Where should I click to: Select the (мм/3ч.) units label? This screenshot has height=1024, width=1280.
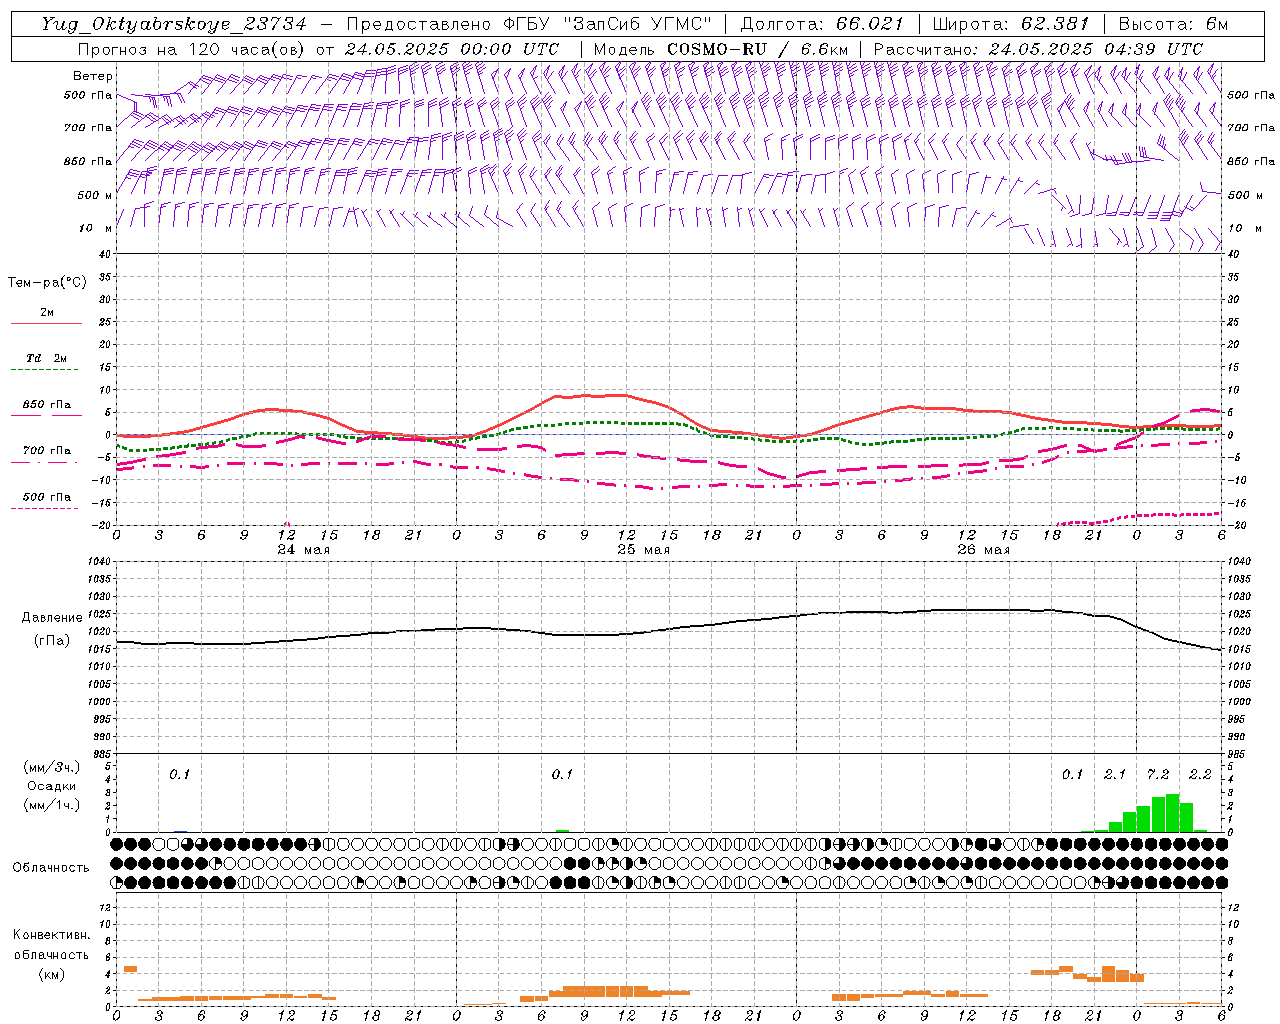(51, 767)
